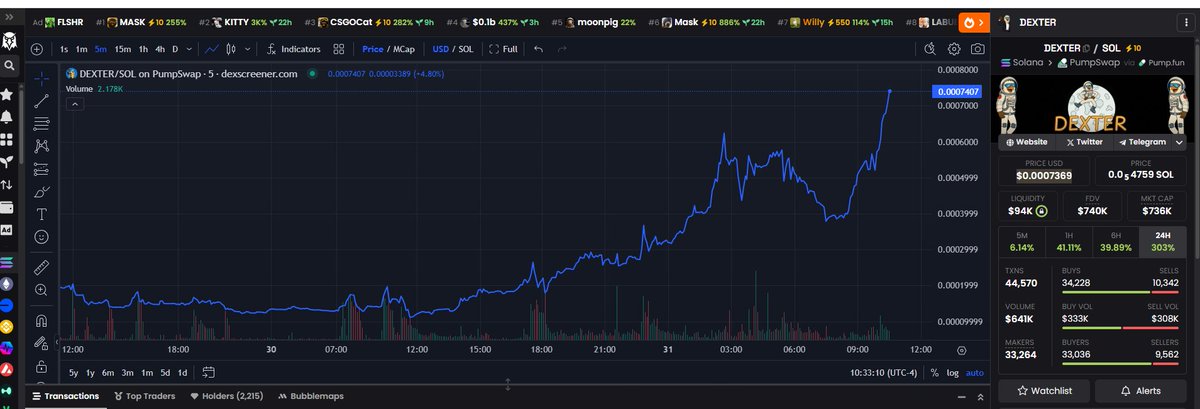Open the chart settings gear

point(954,48)
